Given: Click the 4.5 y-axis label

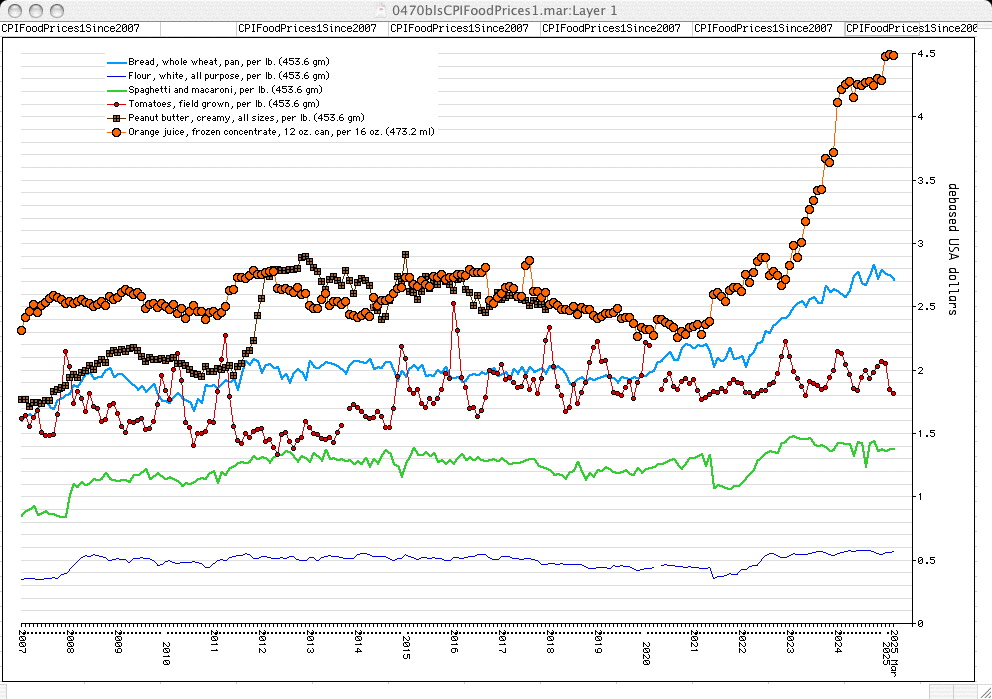Looking at the screenshot, I should click(x=926, y=54).
